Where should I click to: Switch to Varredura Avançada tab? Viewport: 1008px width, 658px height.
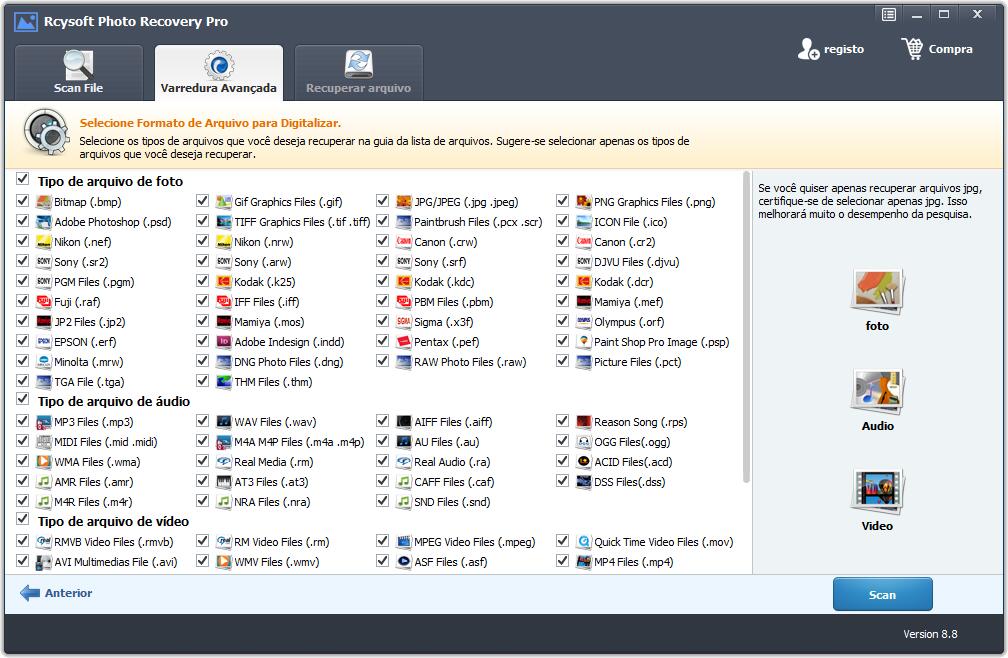[x=219, y=73]
